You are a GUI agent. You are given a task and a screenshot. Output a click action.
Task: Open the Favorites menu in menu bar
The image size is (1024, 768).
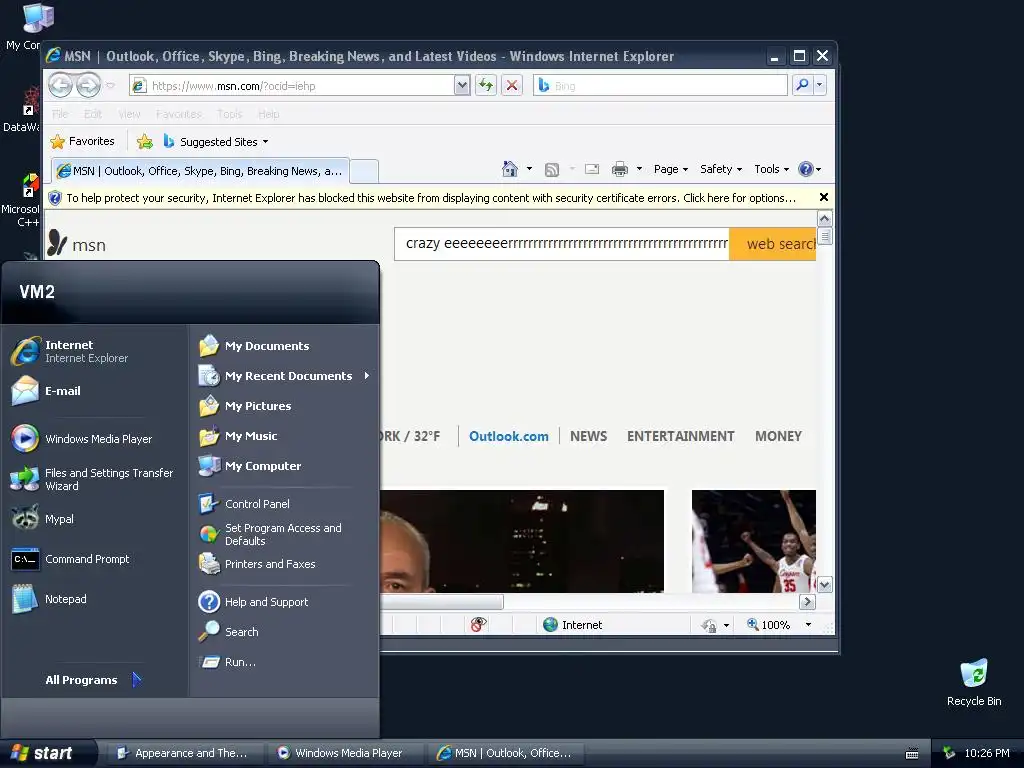click(x=179, y=114)
